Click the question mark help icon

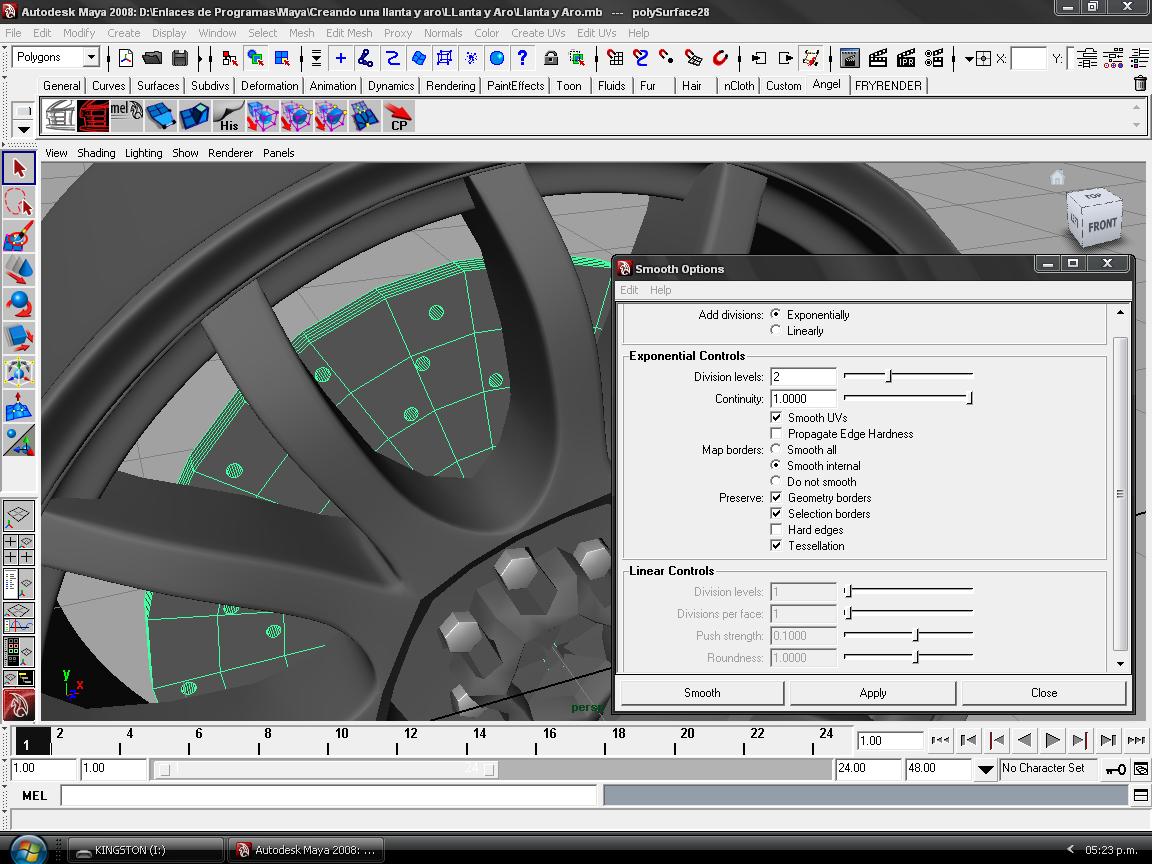click(522, 58)
